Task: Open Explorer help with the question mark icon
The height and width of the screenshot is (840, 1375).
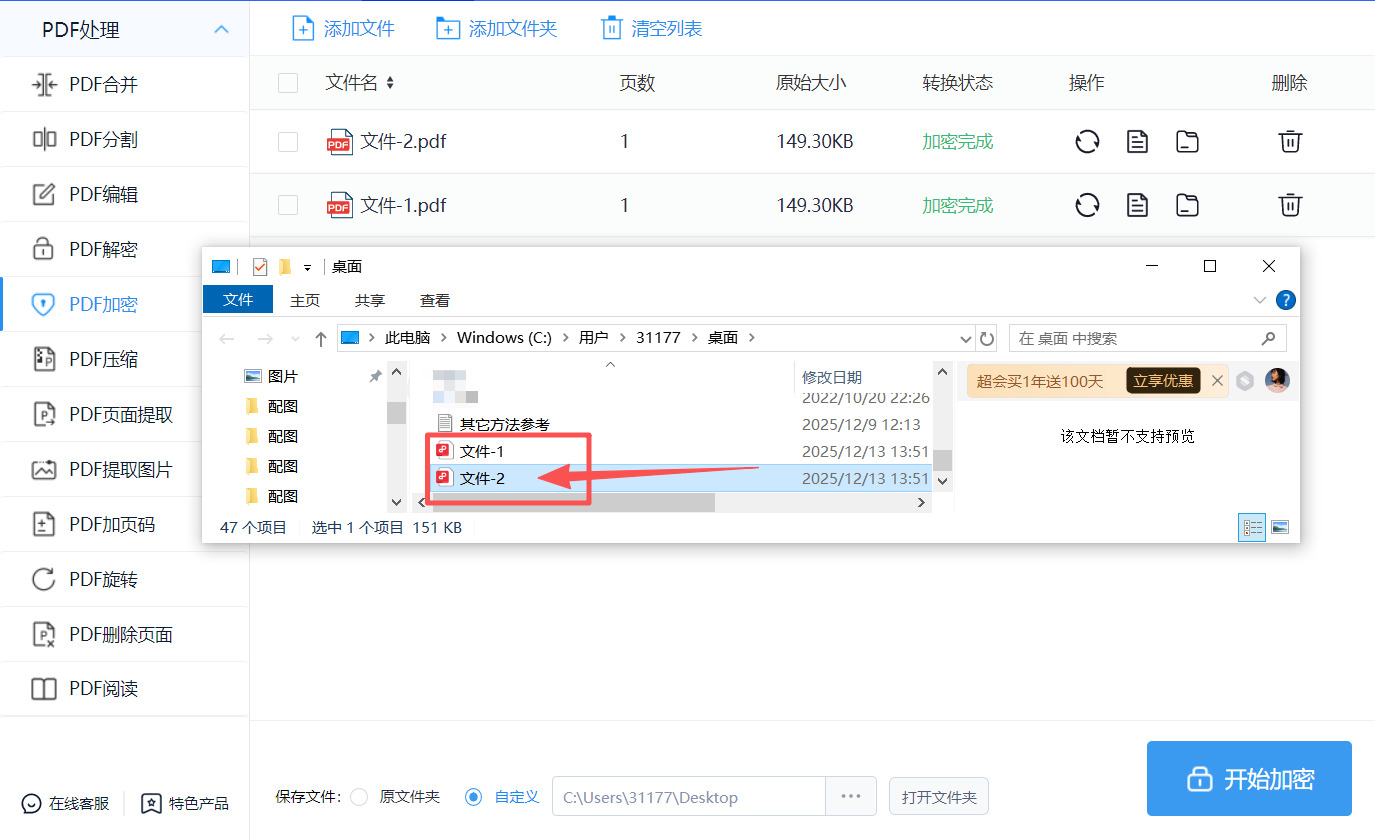Action: 1286,300
